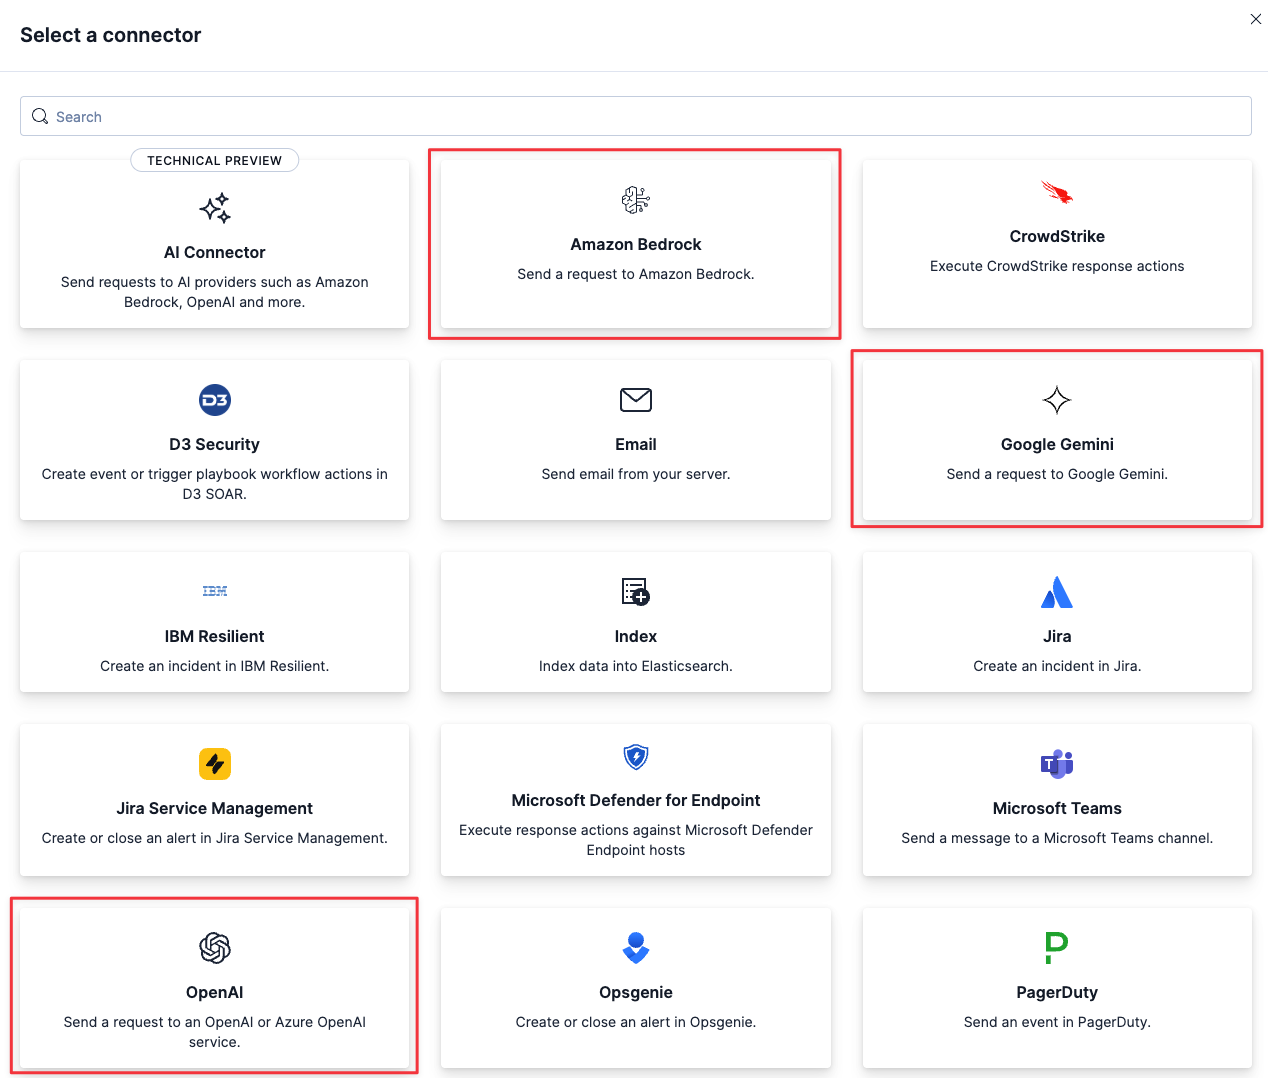Select the OpenAI connector title
Image resolution: width=1268 pixels, height=1078 pixels.
(x=215, y=992)
